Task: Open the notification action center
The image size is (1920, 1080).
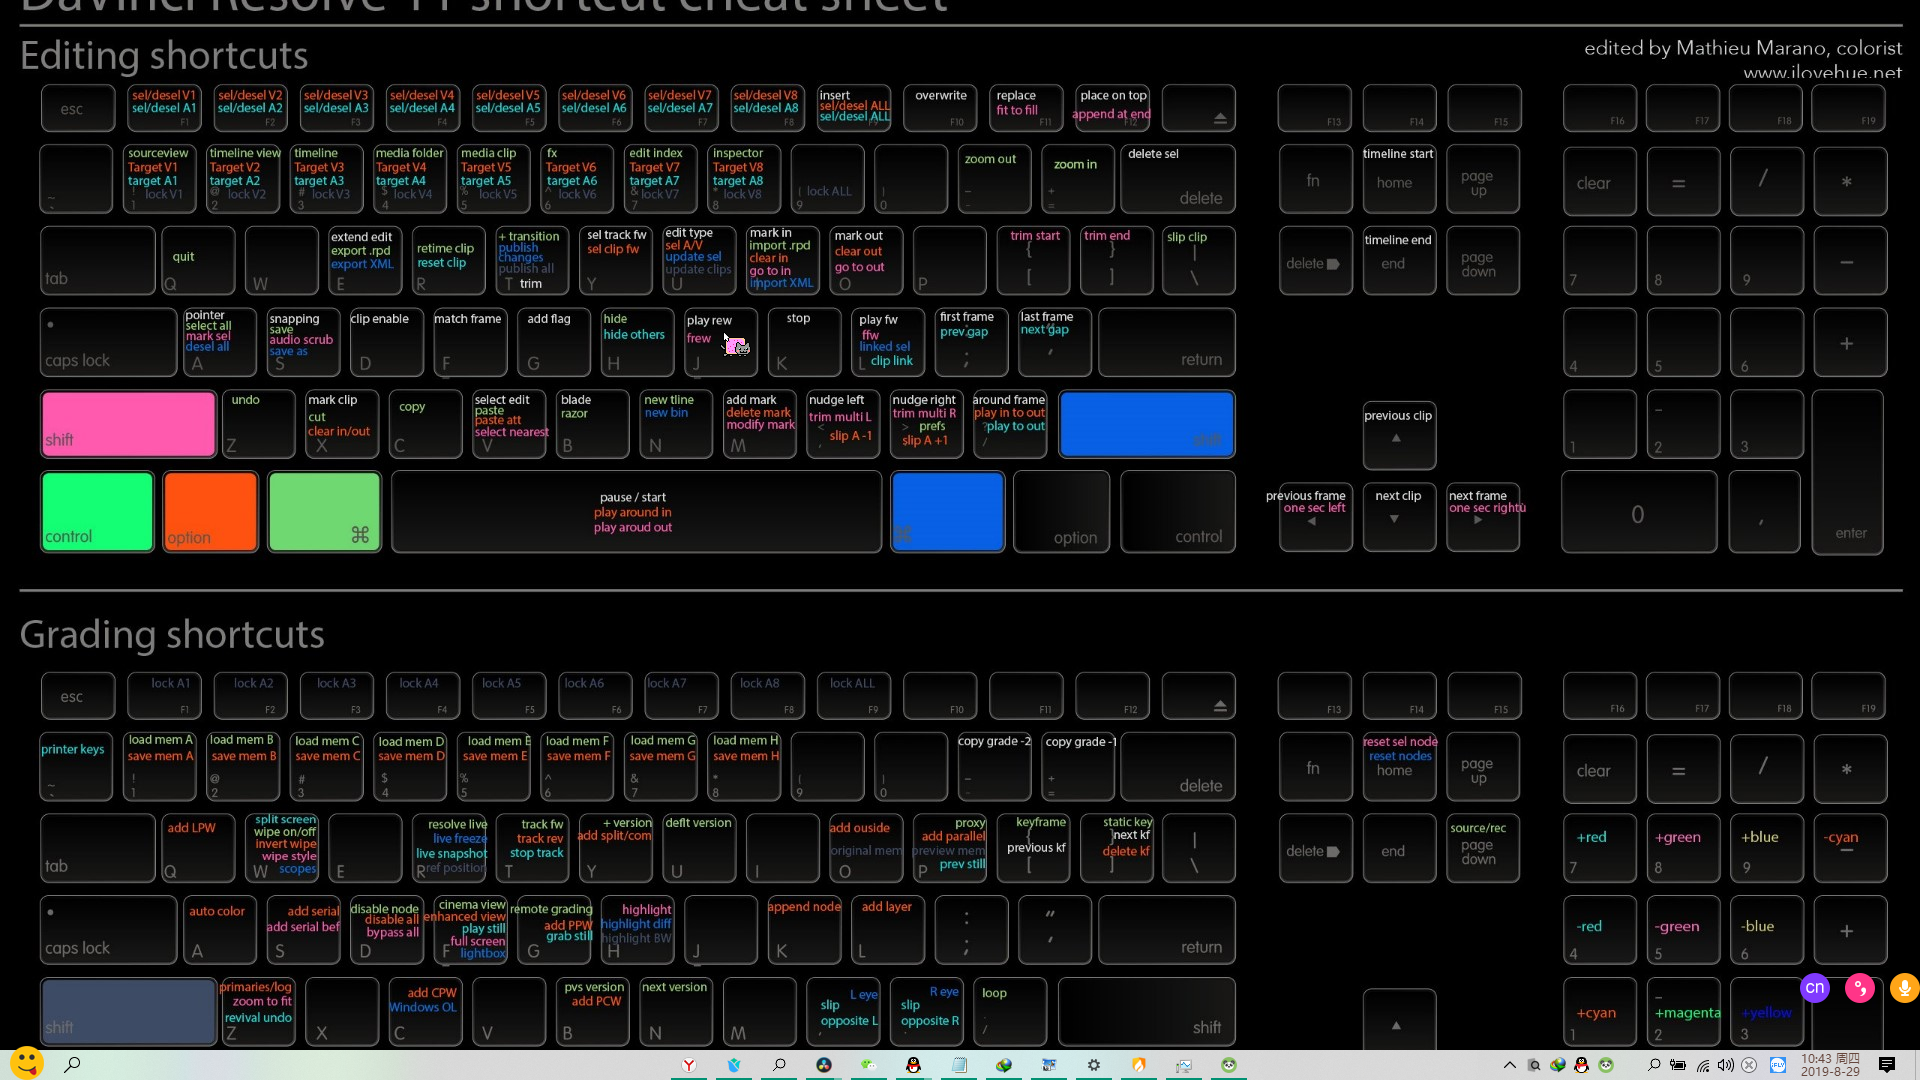Action: [x=1887, y=1065]
